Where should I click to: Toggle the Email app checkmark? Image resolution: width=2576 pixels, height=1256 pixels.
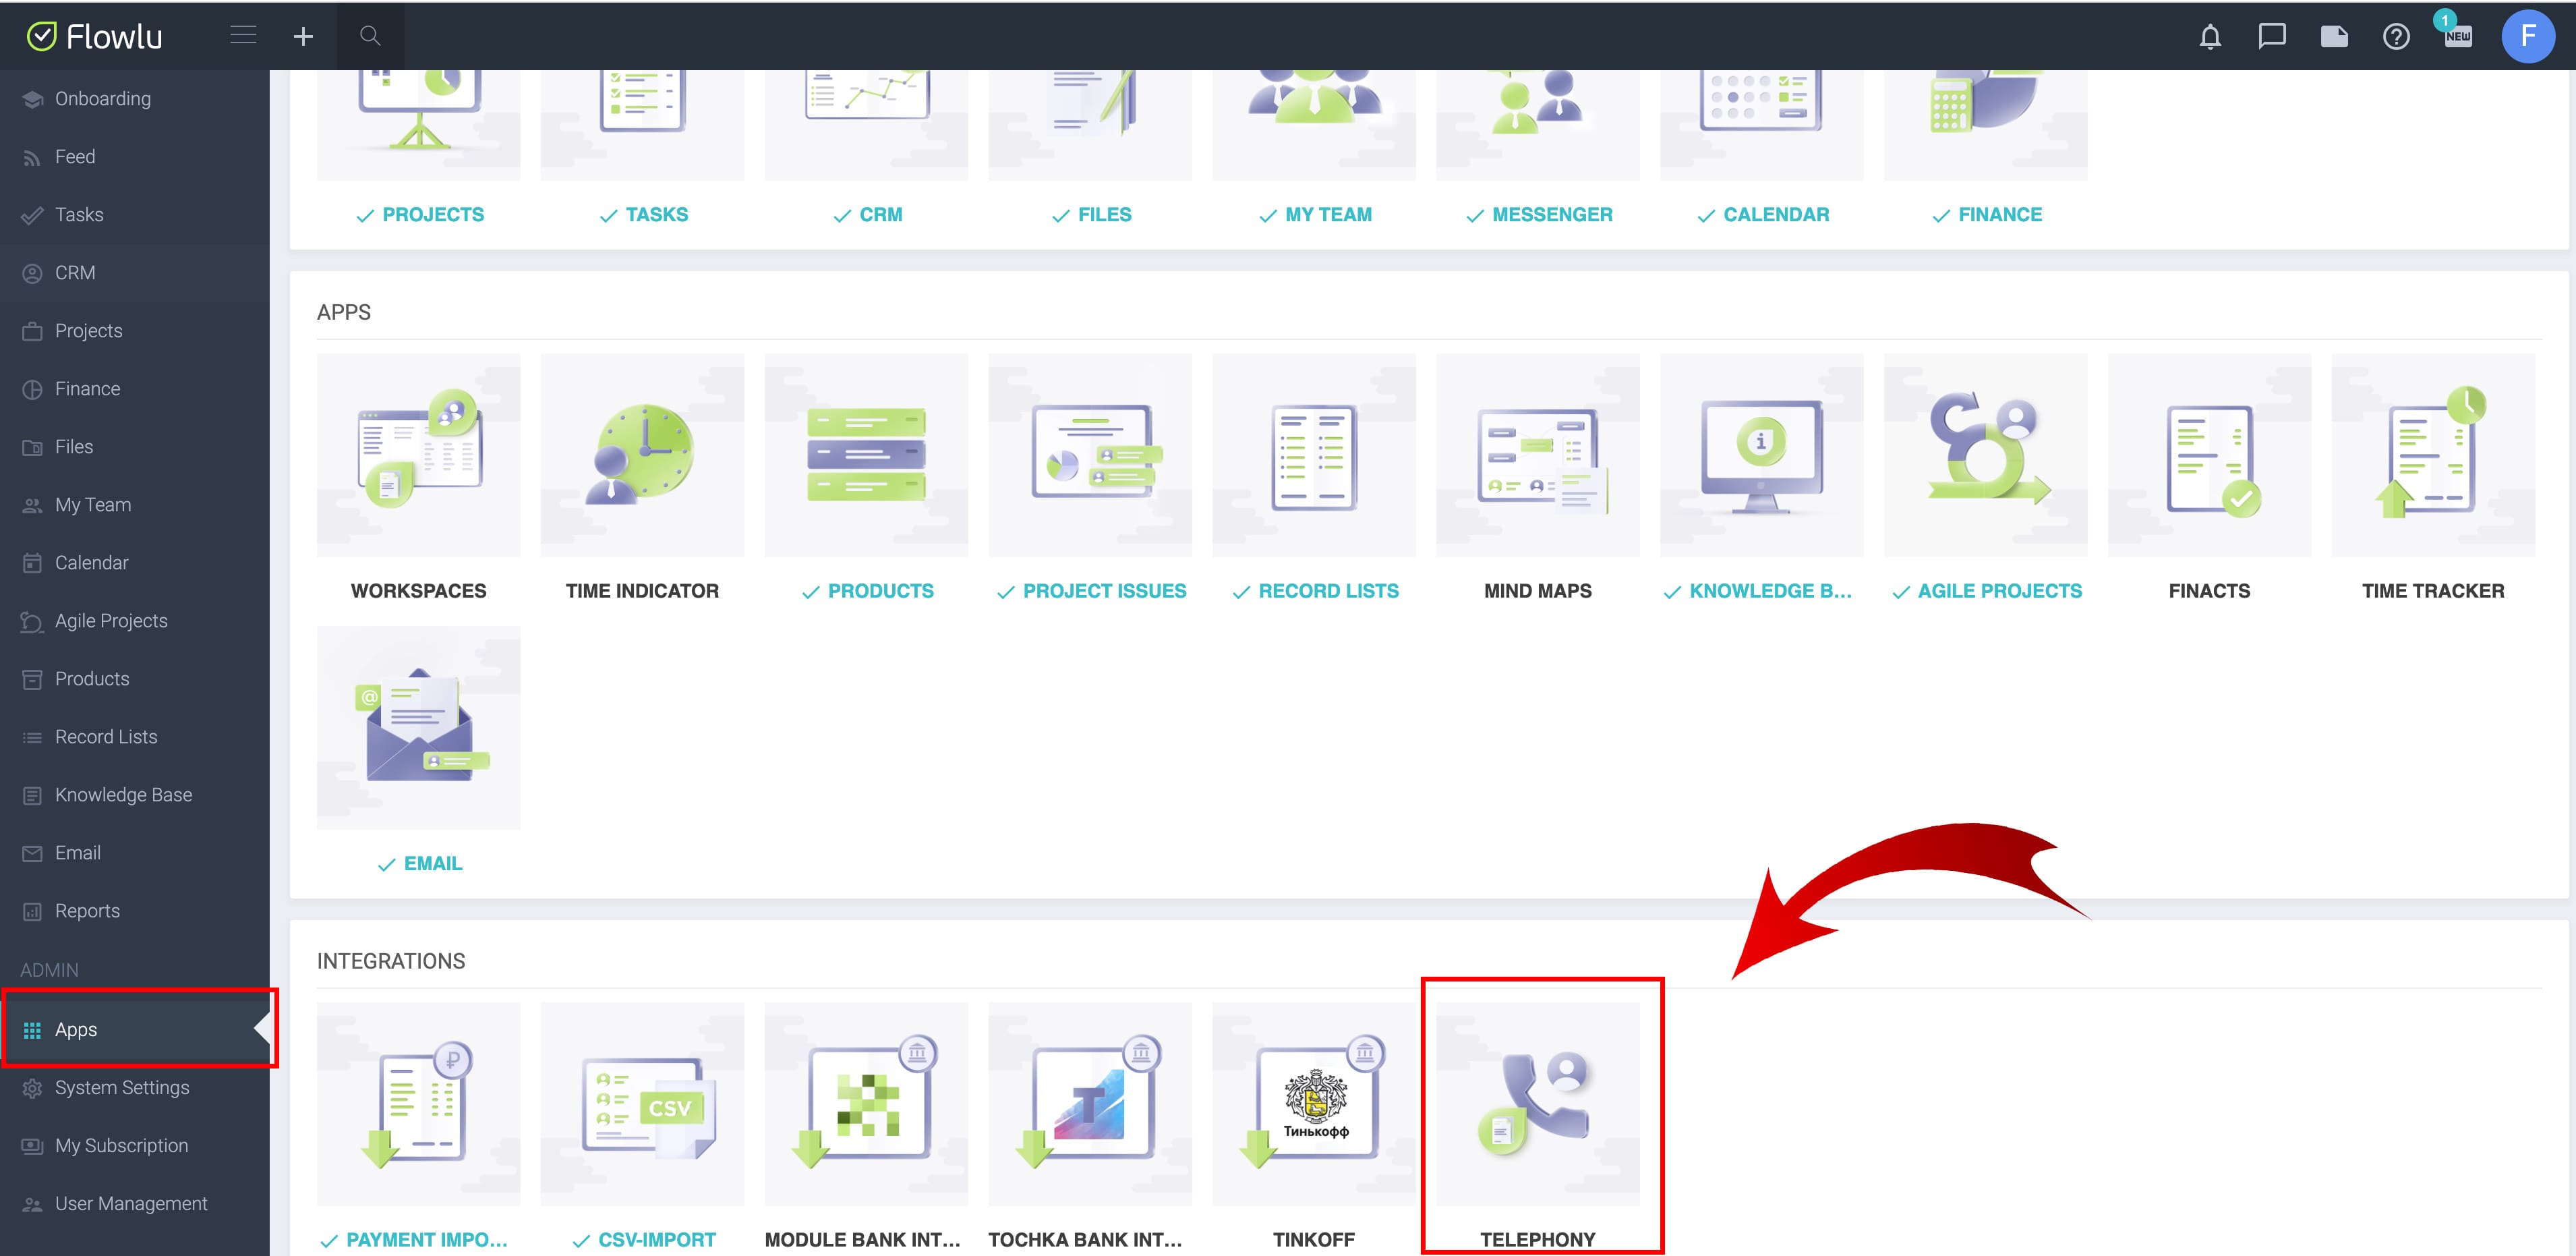386,863
